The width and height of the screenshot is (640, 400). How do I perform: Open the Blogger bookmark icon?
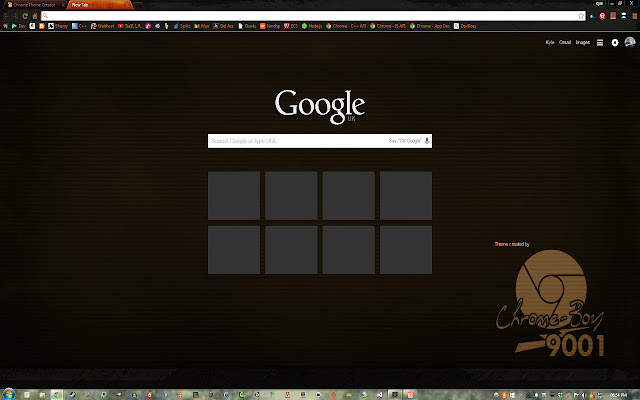(42, 26)
